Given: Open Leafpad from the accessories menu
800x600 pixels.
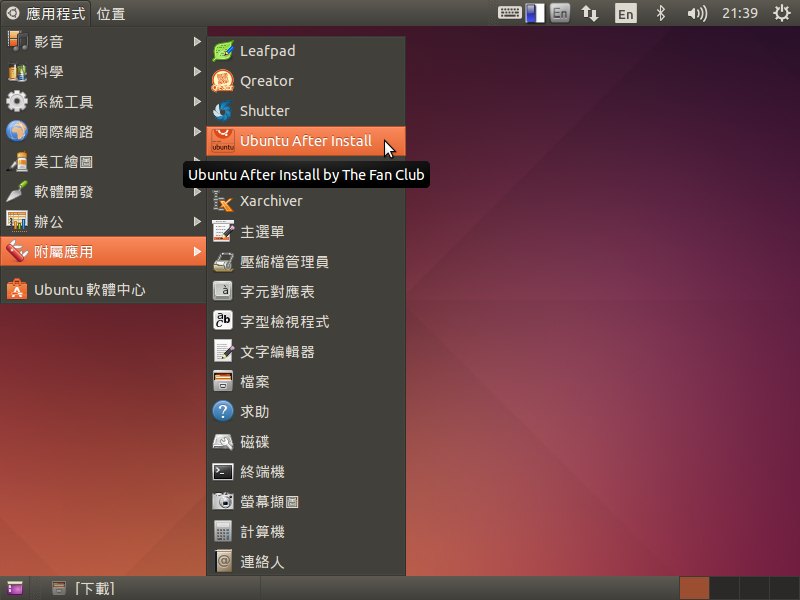Looking at the screenshot, I should pyautogui.click(x=306, y=51).
